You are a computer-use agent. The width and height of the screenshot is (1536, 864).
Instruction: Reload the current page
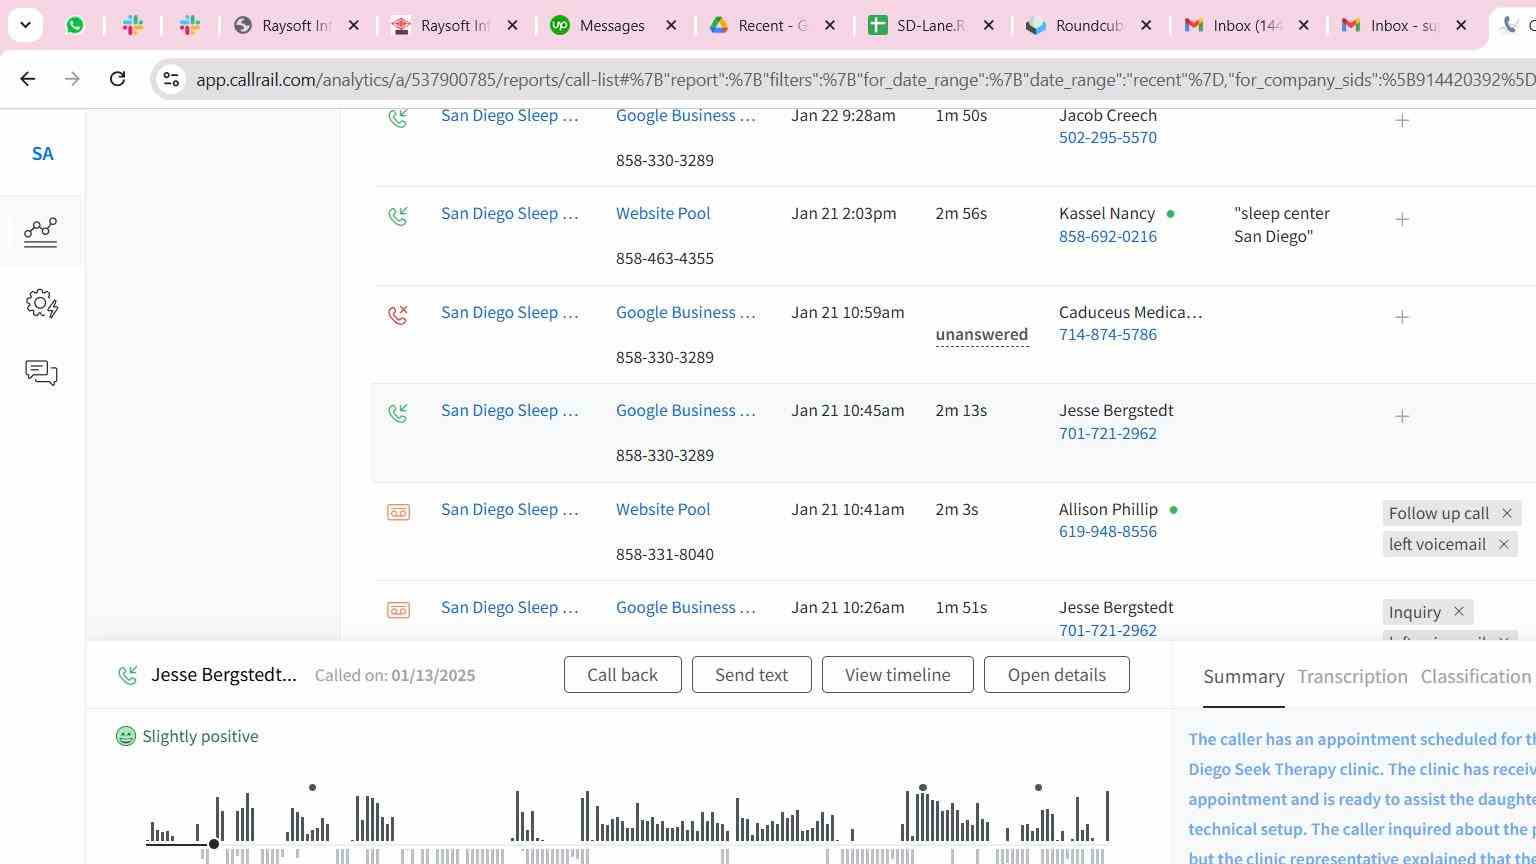(117, 79)
